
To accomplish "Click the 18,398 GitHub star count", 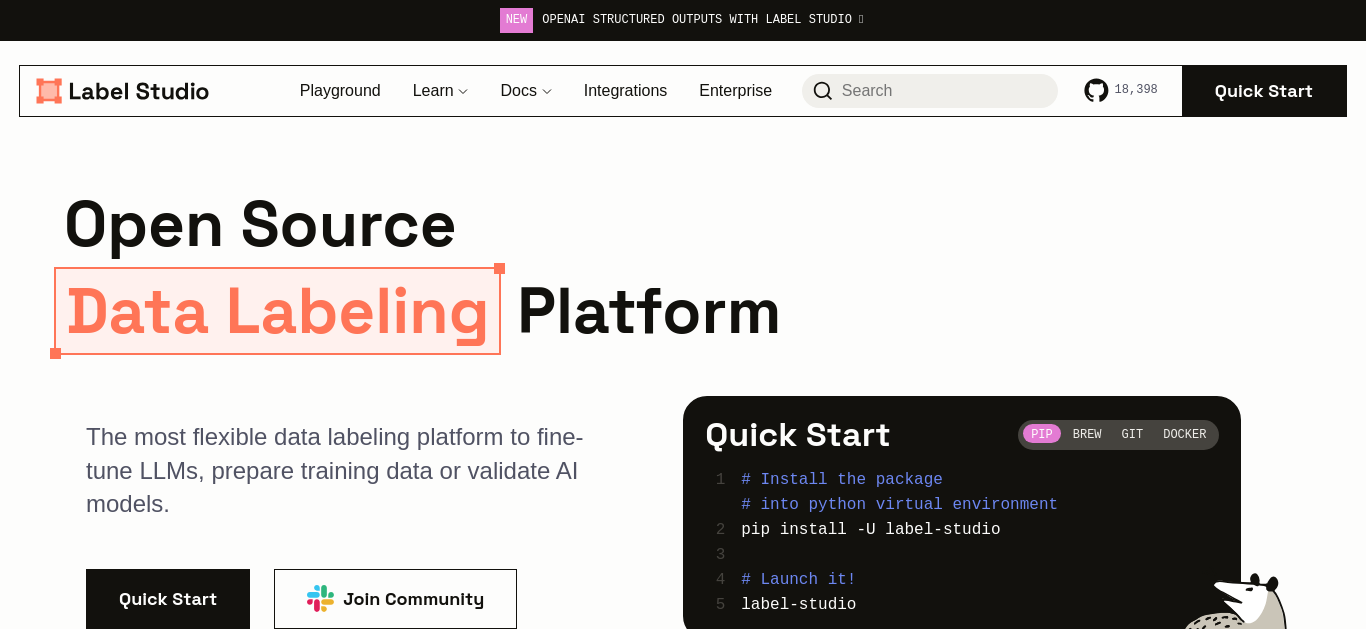I will [1136, 90].
